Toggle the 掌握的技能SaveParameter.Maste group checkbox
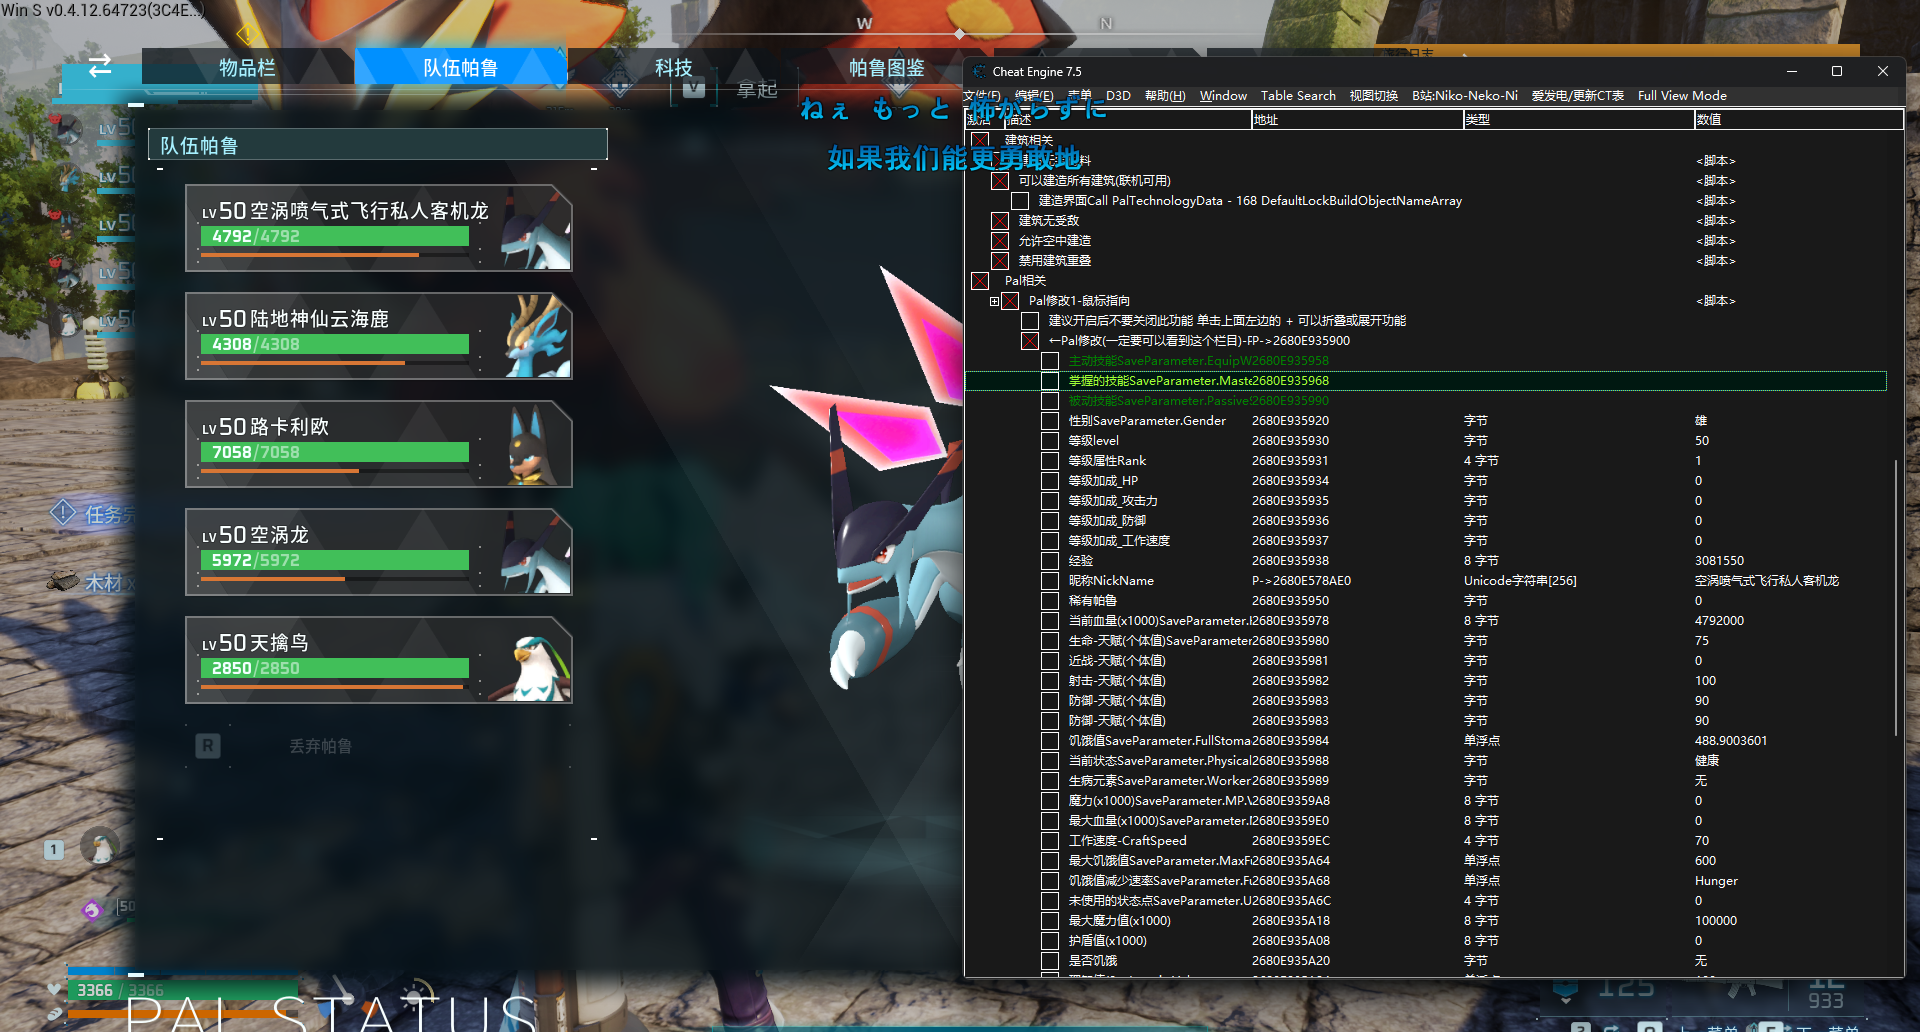Viewport: 1920px width, 1032px height. (1050, 381)
